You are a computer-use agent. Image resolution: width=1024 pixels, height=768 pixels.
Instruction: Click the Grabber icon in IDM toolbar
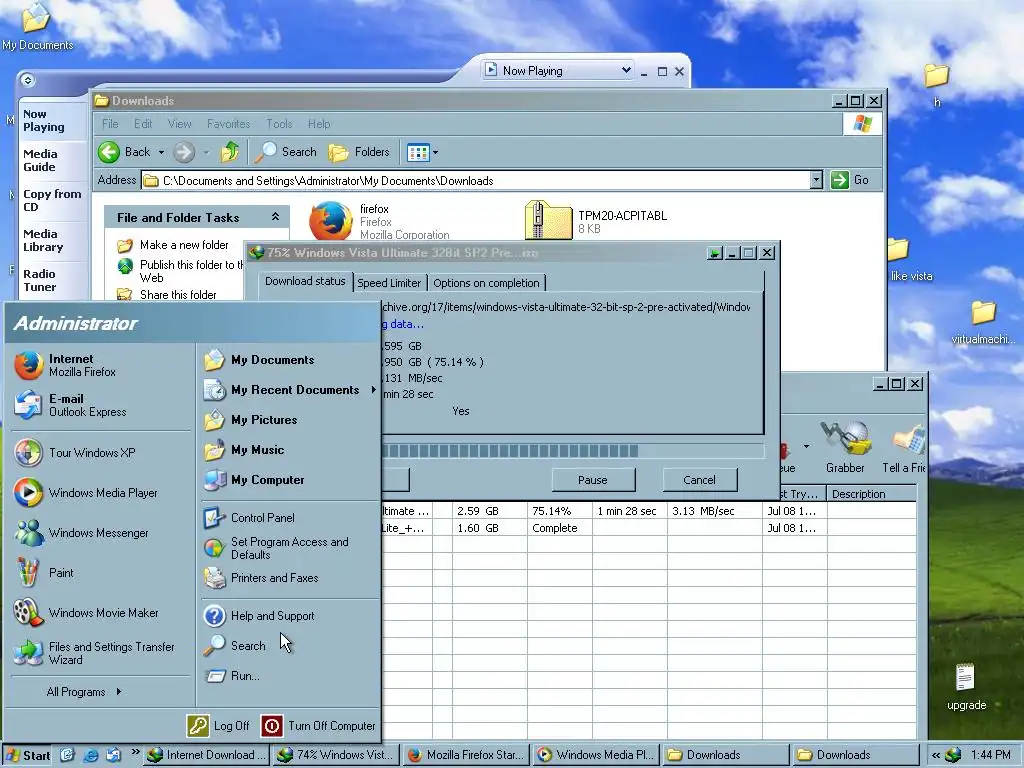(845, 447)
